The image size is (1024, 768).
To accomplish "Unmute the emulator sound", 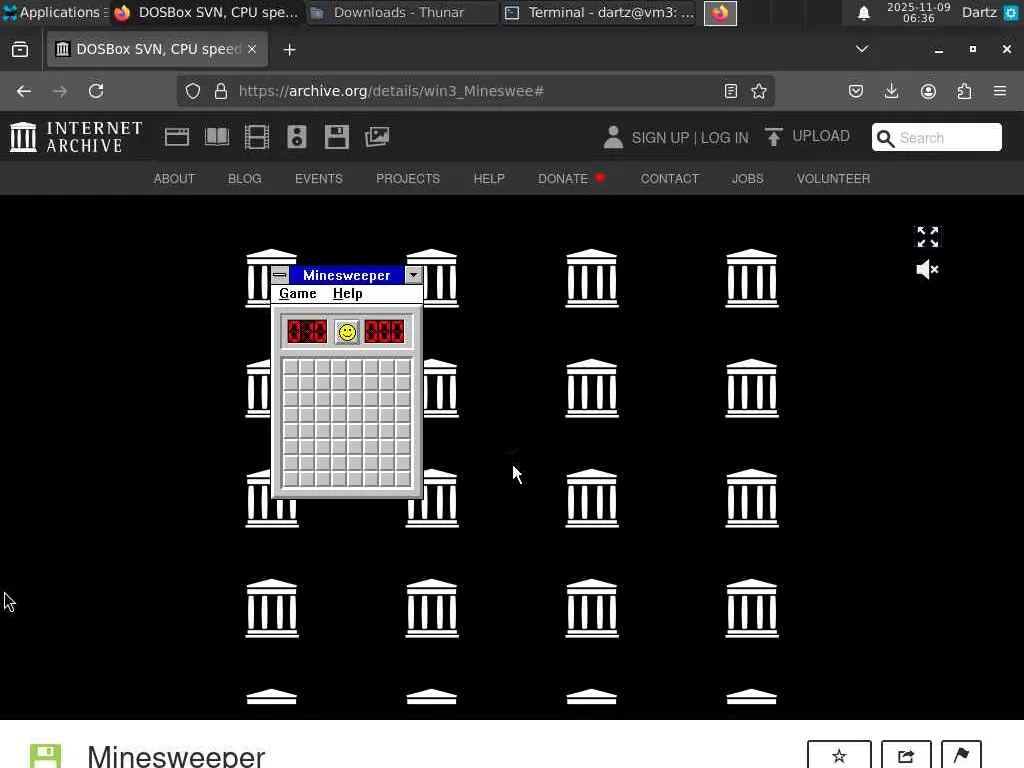I will pyautogui.click(x=927, y=269).
